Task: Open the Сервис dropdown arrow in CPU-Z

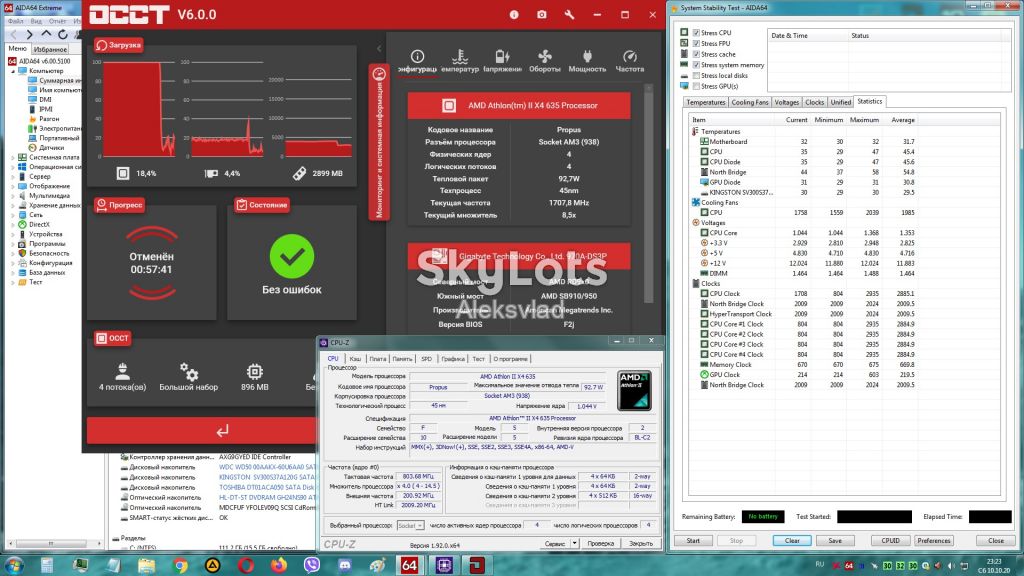Action: [574, 543]
